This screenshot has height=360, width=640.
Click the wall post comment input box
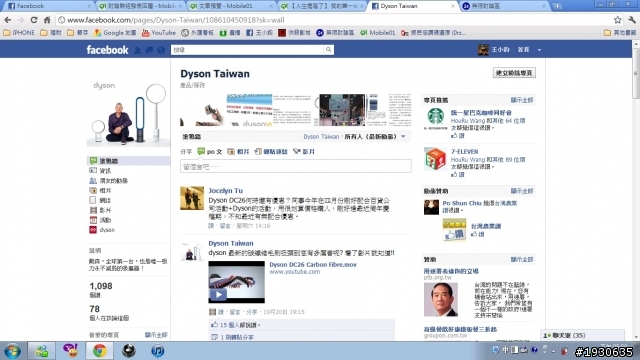click(296, 166)
